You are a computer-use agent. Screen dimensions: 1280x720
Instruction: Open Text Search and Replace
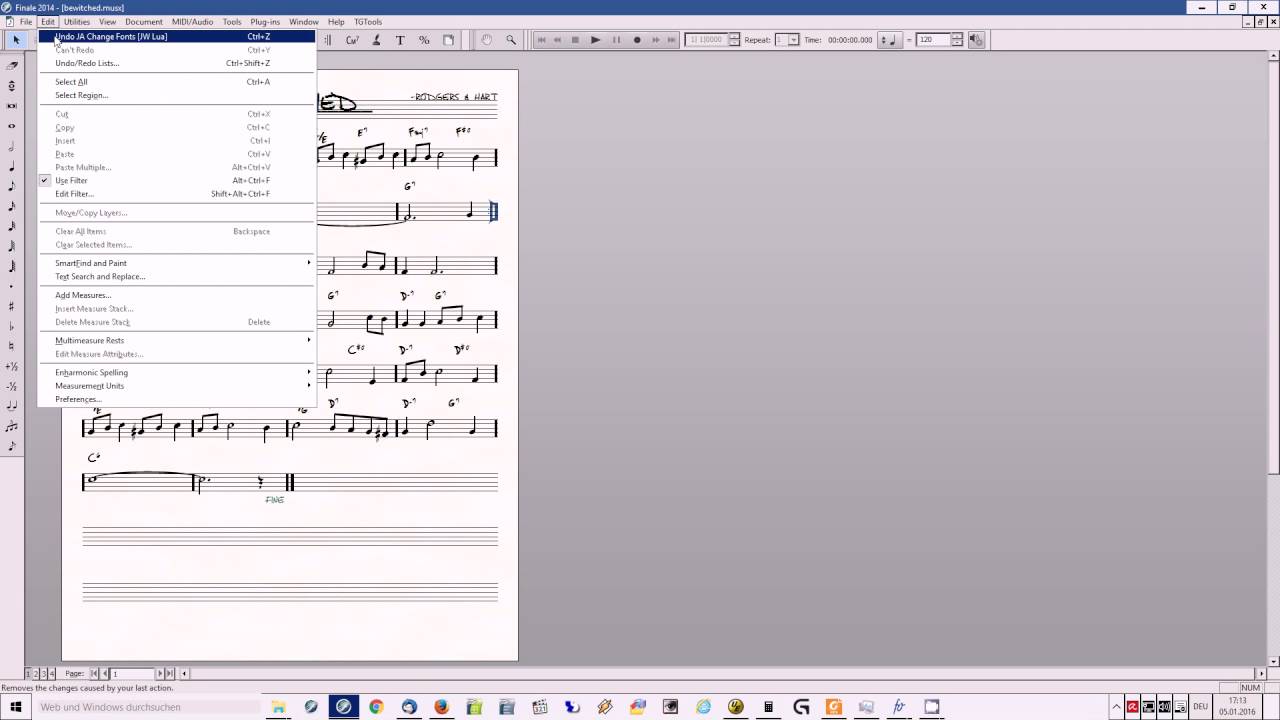click(x=176, y=277)
